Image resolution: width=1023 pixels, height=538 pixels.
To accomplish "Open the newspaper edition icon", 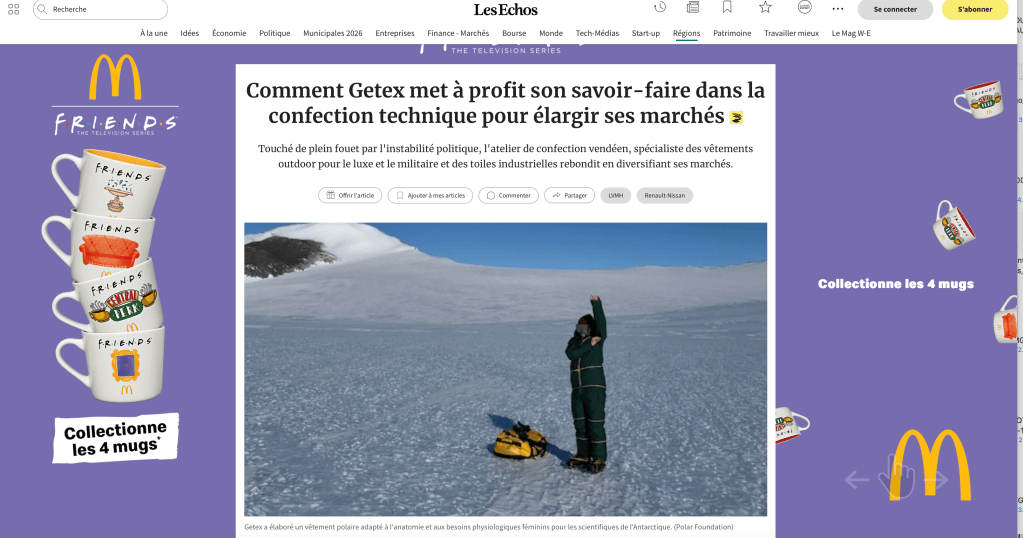I will point(693,7).
